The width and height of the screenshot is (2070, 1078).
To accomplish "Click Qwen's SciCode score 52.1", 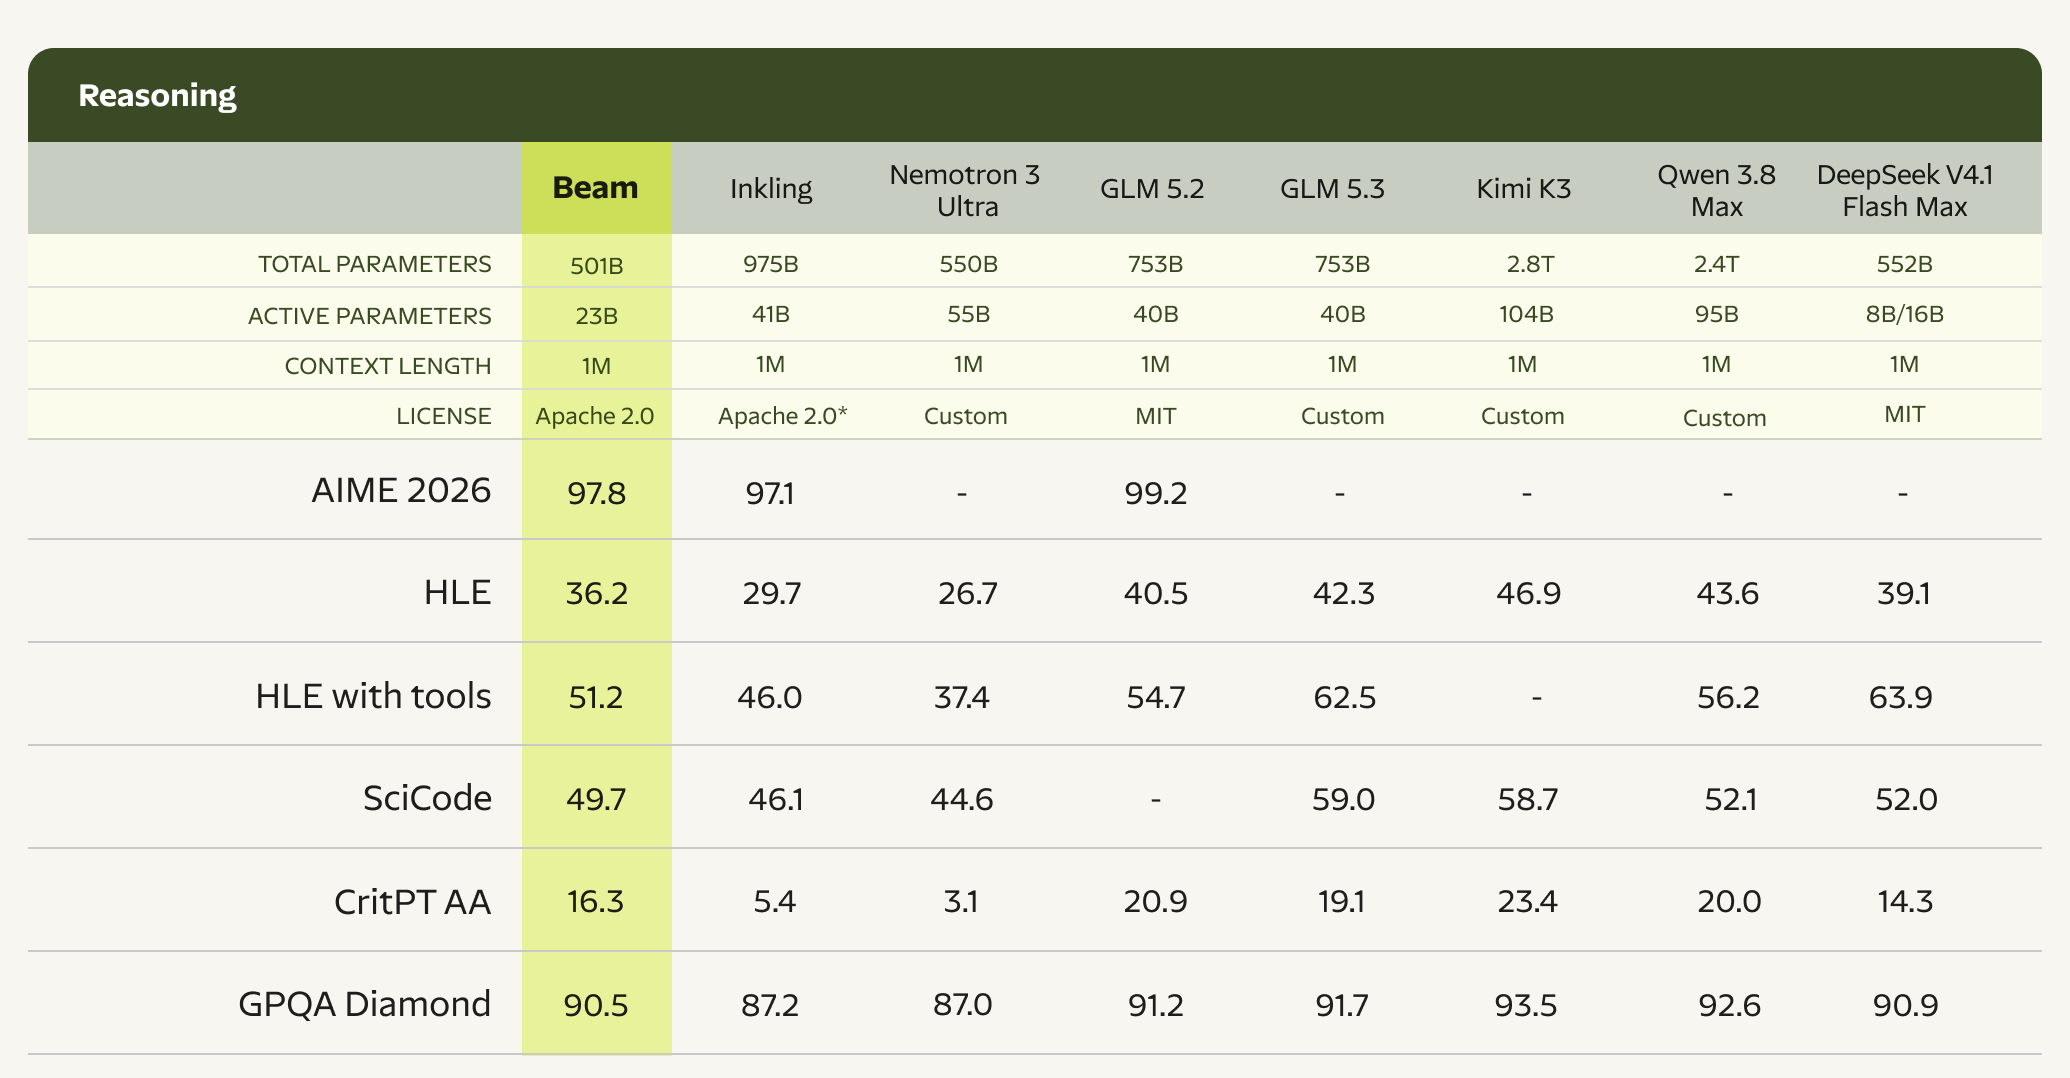I will click(1731, 800).
